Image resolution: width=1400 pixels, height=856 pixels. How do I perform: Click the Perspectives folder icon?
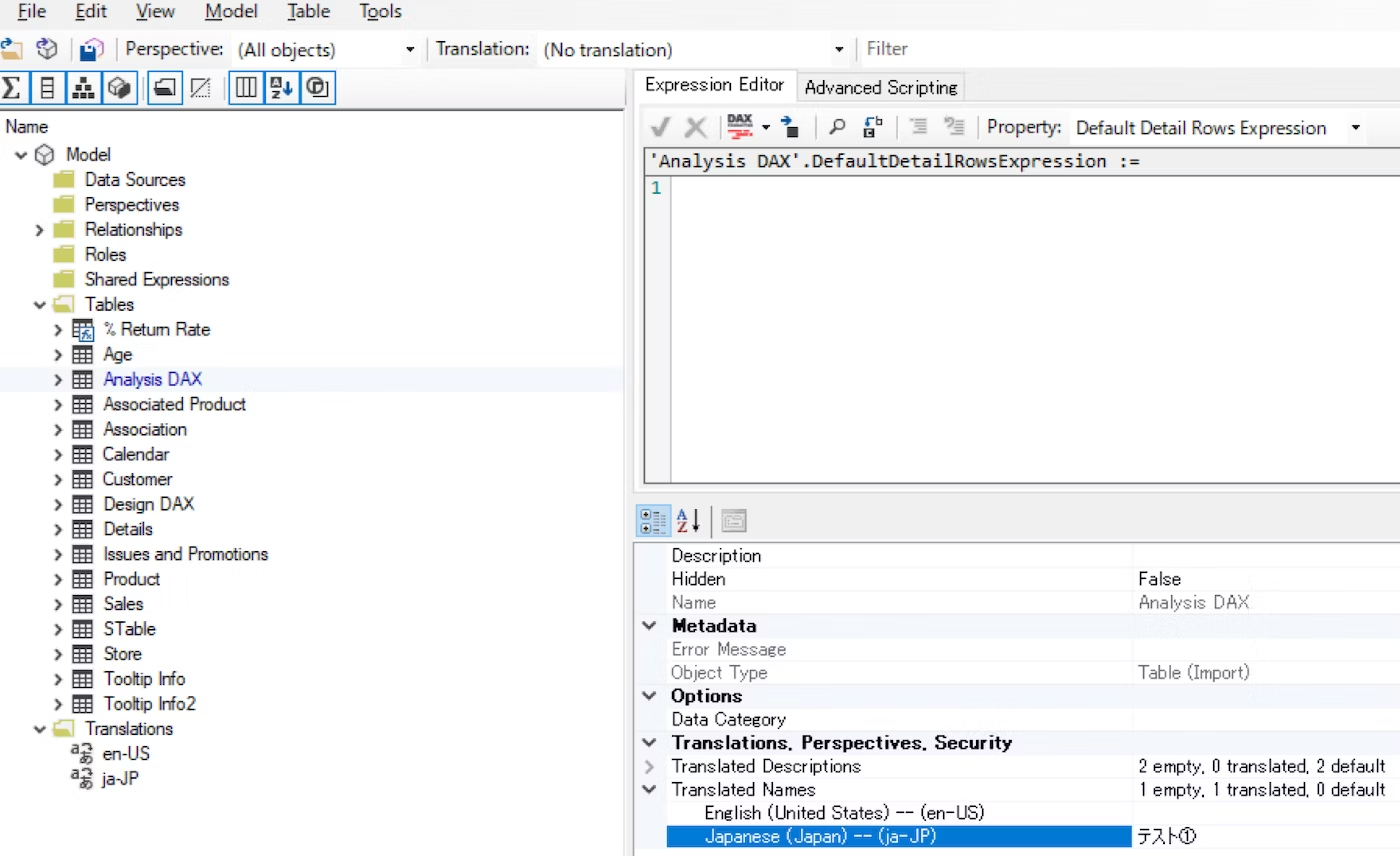point(64,205)
